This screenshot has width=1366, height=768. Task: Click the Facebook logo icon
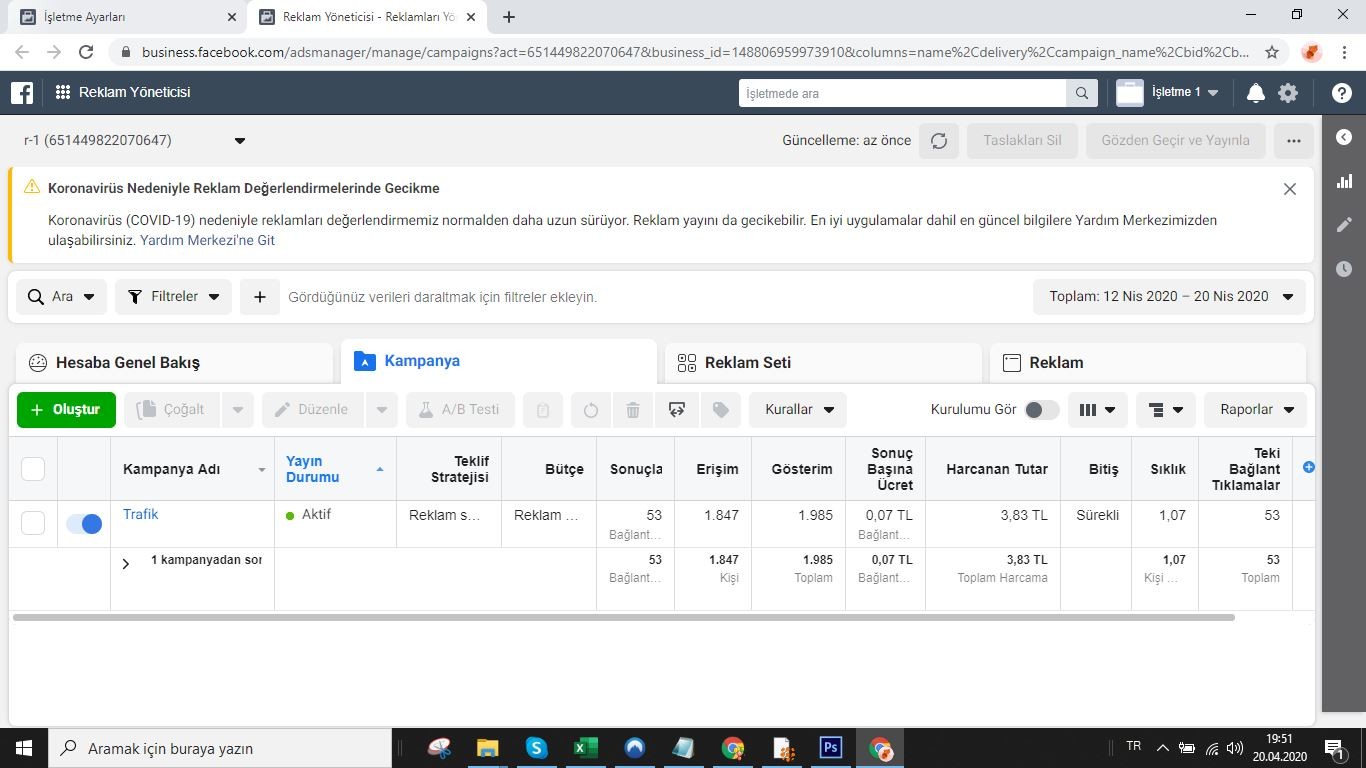point(22,92)
